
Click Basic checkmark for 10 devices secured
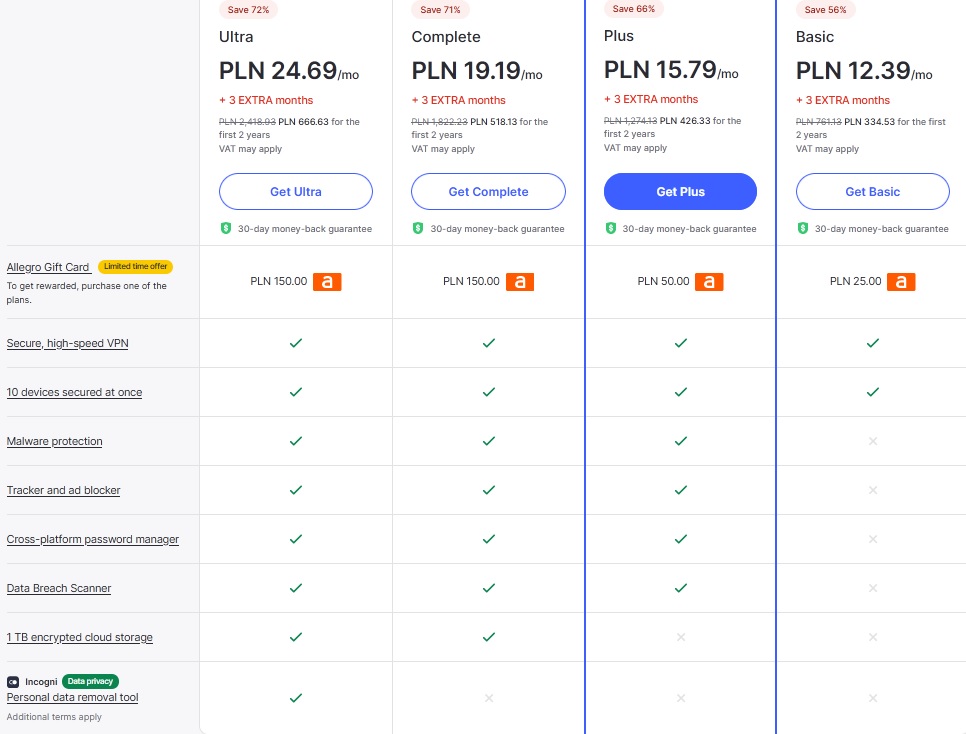pyautogui.click(x=872, y=392)
